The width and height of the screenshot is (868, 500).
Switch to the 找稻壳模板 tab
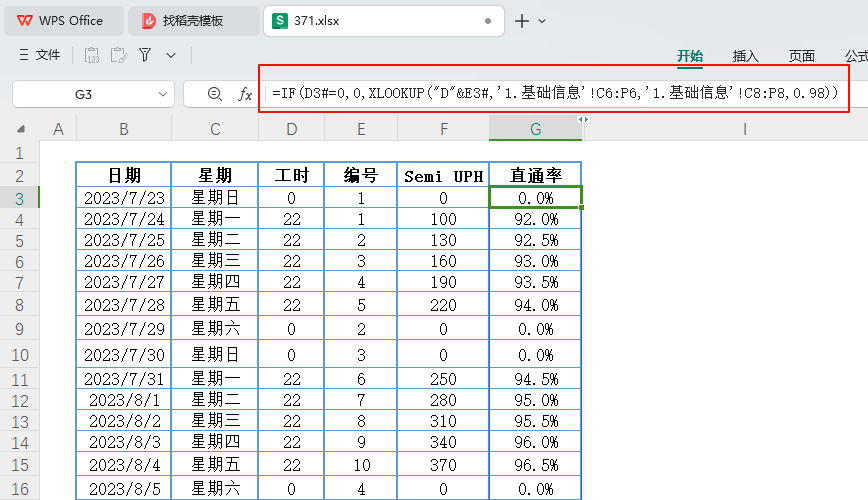[x=193, y=21]
